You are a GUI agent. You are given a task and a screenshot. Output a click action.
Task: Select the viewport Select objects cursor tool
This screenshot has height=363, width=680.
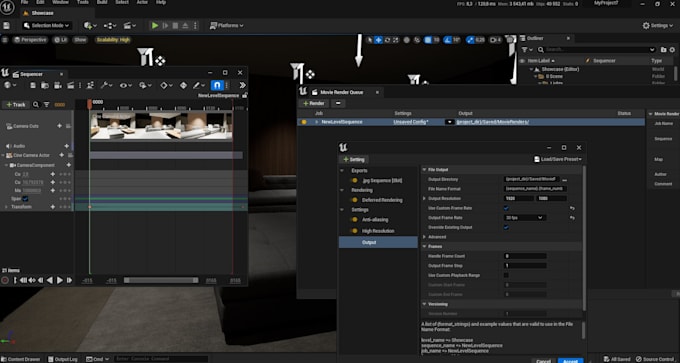[369, 40]
